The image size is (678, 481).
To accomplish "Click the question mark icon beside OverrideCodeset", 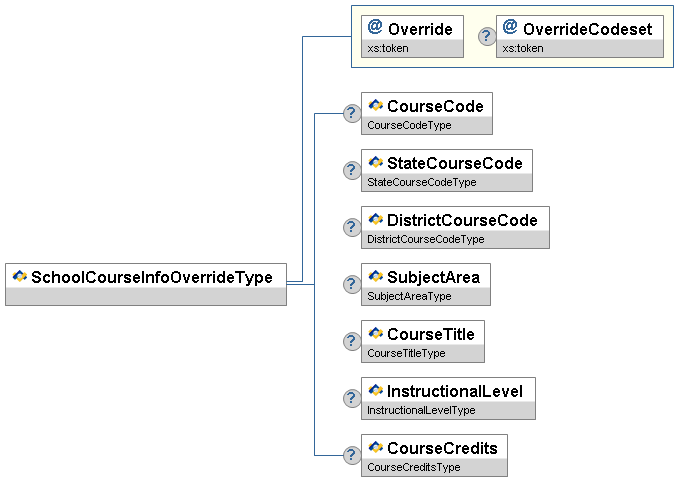I will [486, 36].
